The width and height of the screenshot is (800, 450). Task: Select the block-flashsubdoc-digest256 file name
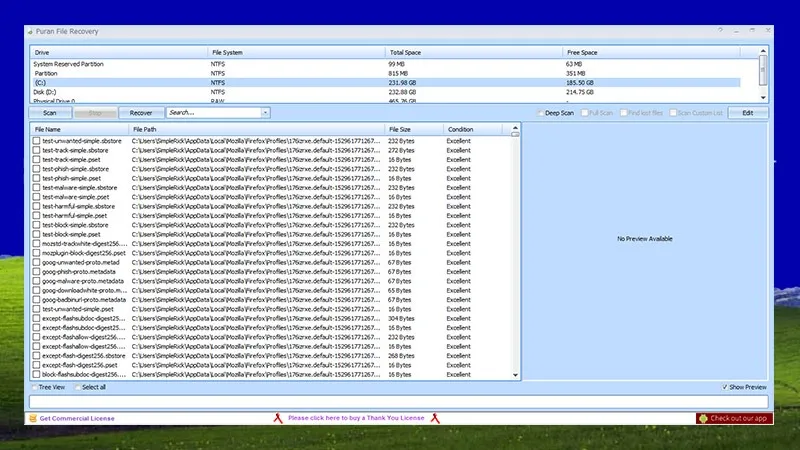point(84,374)
